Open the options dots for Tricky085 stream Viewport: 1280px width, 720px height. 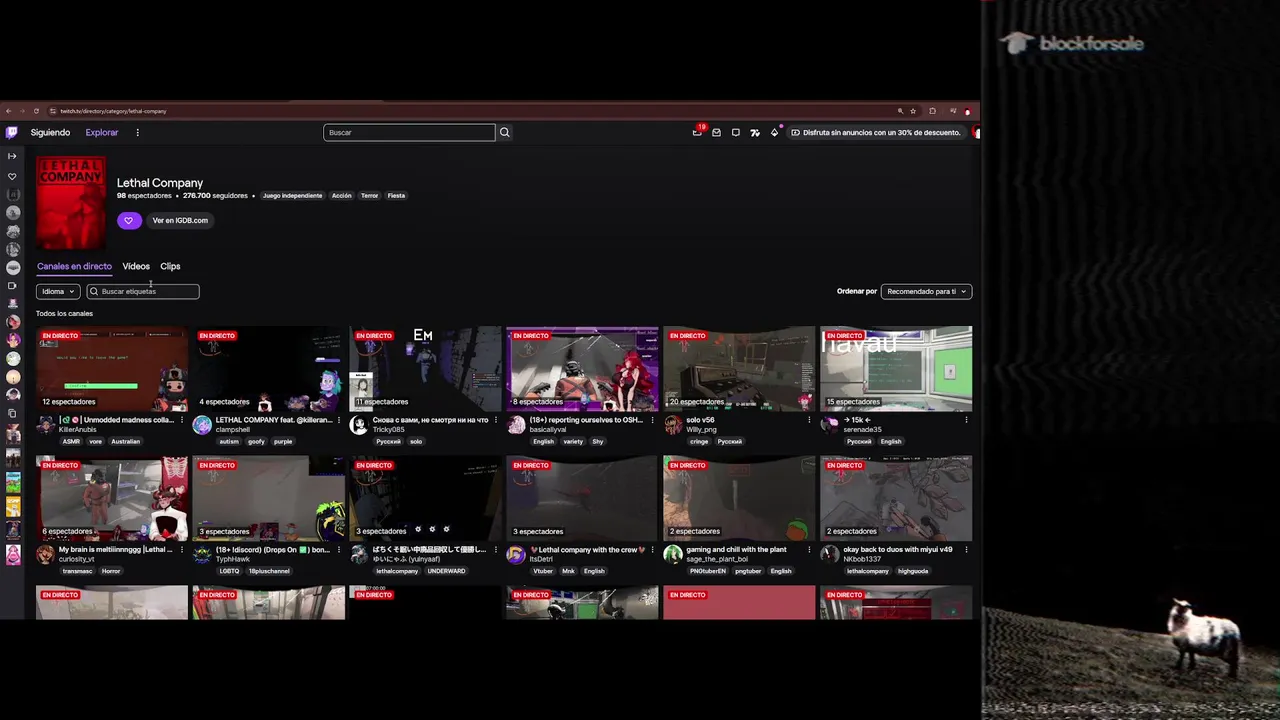pos(496,420)
